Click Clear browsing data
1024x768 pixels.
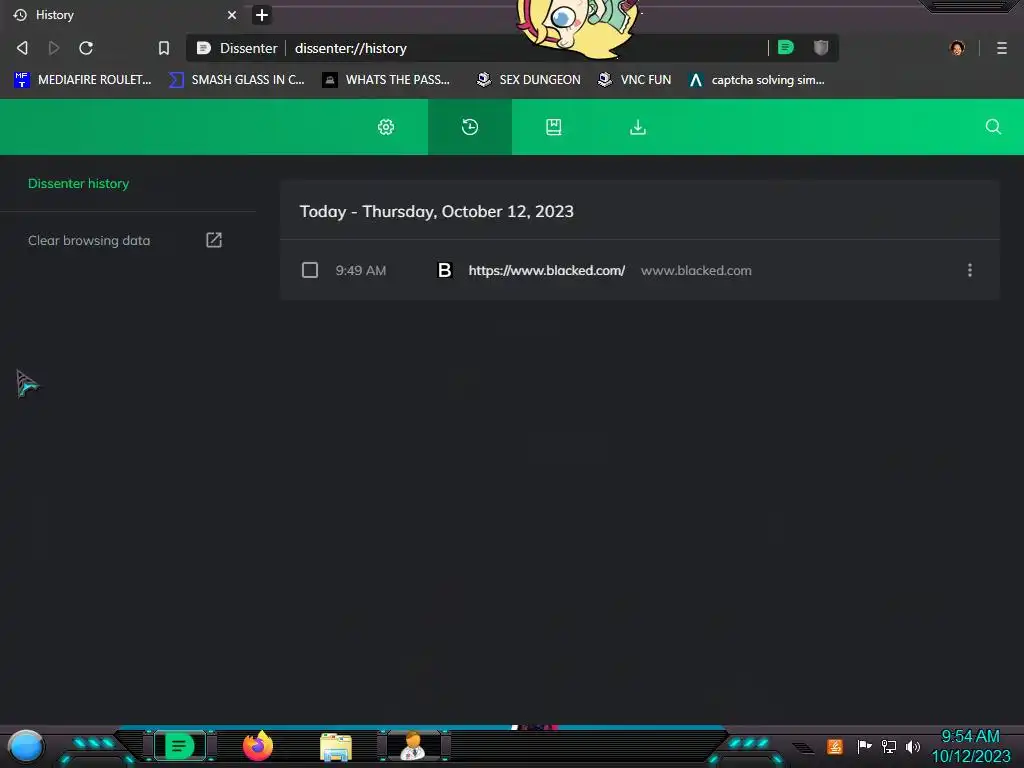pos(89,240)
